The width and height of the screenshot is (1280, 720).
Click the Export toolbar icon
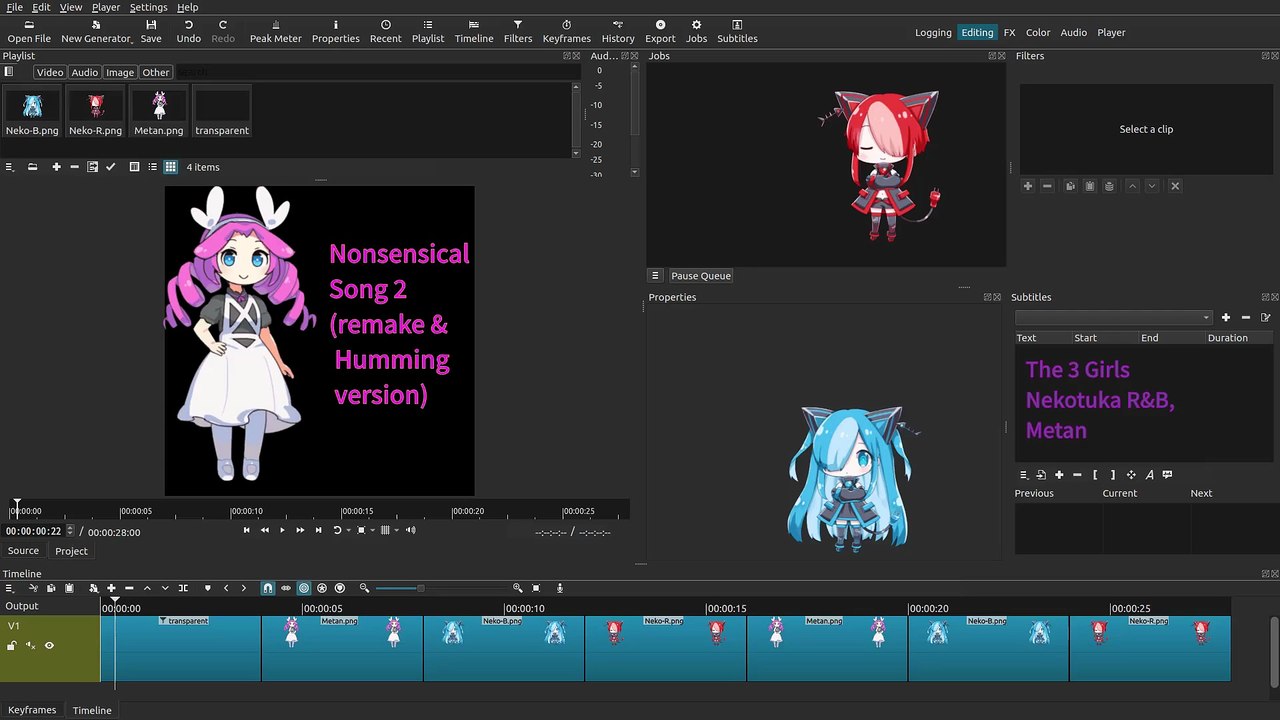pyautogui.click(x=660, y=24)
